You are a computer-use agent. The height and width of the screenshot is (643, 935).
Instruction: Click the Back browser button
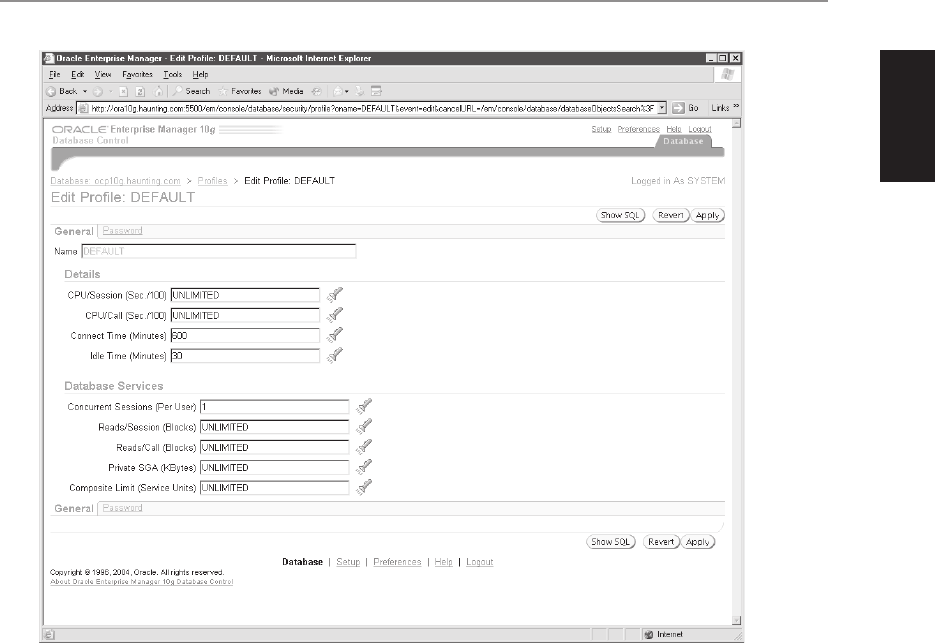tap(62, 91)
